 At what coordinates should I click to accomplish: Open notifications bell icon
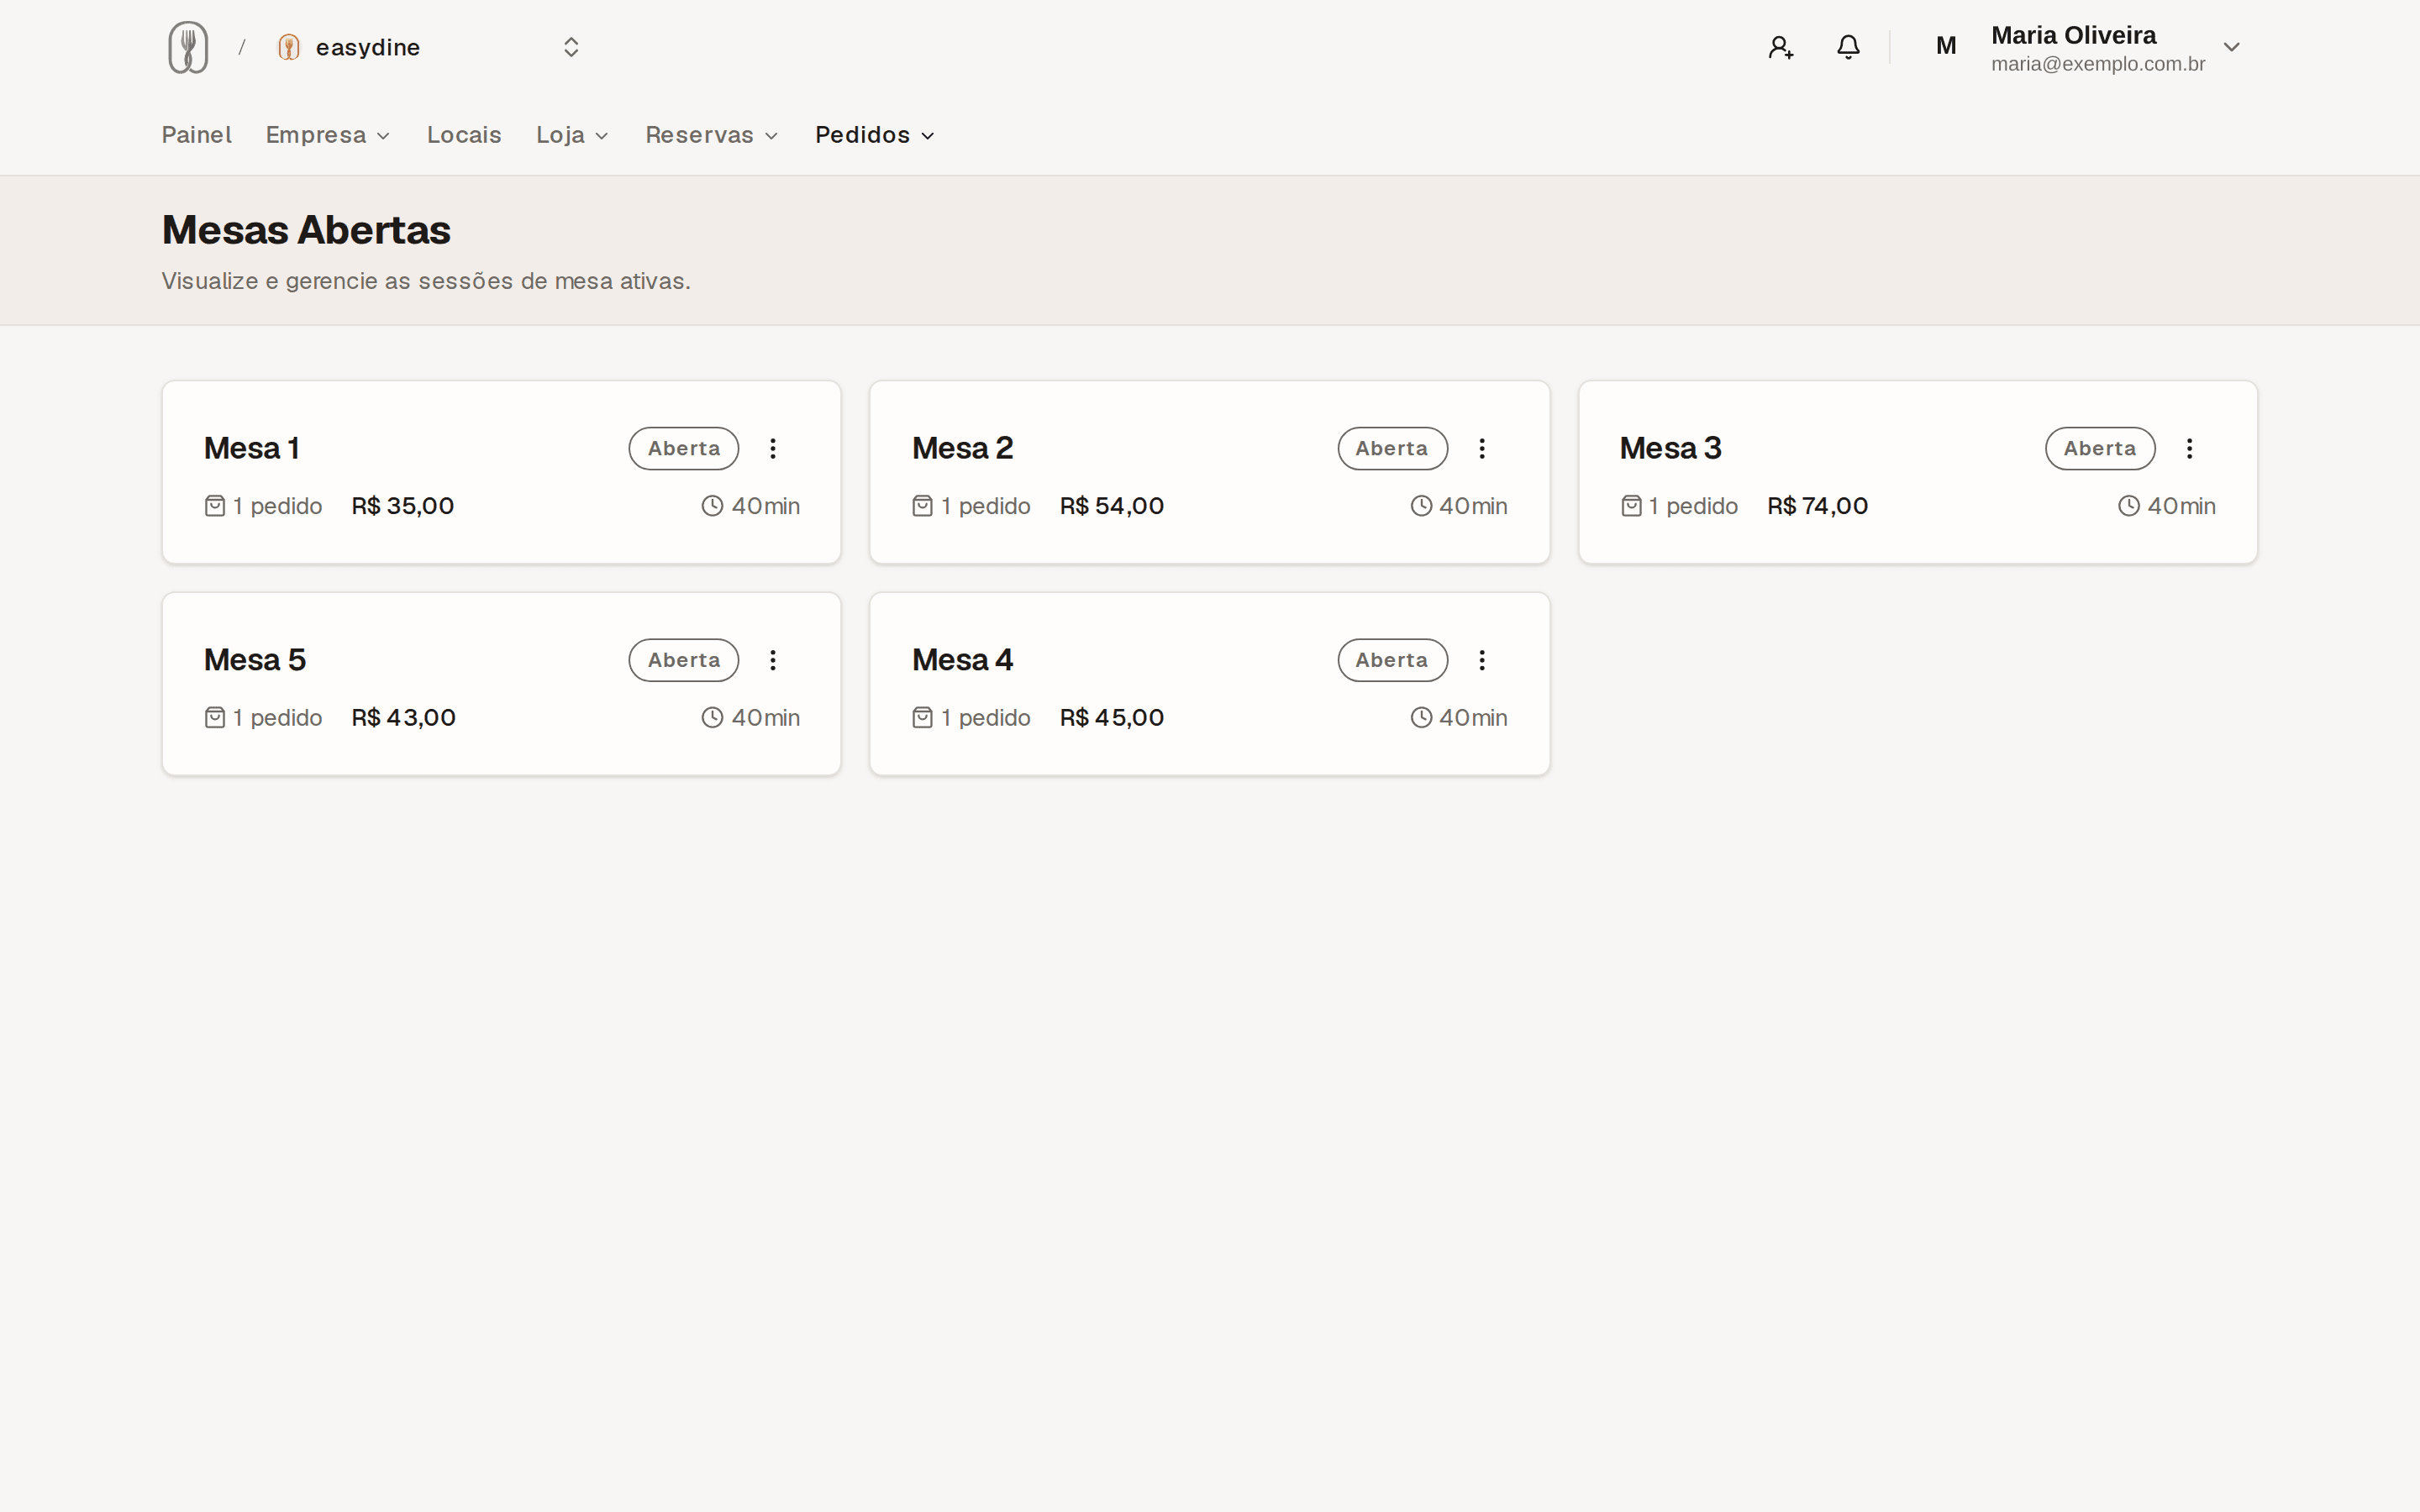(x=1848, y=47)
